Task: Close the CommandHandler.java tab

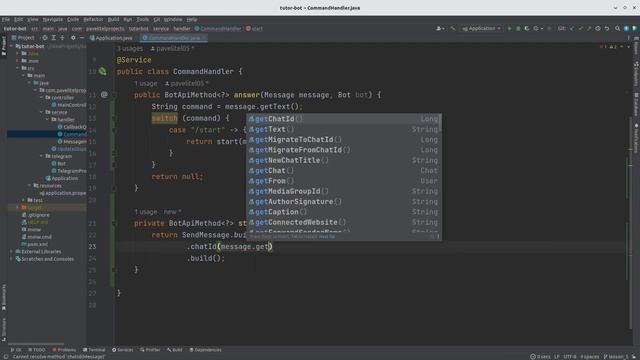Action: (x=204, y=38)
